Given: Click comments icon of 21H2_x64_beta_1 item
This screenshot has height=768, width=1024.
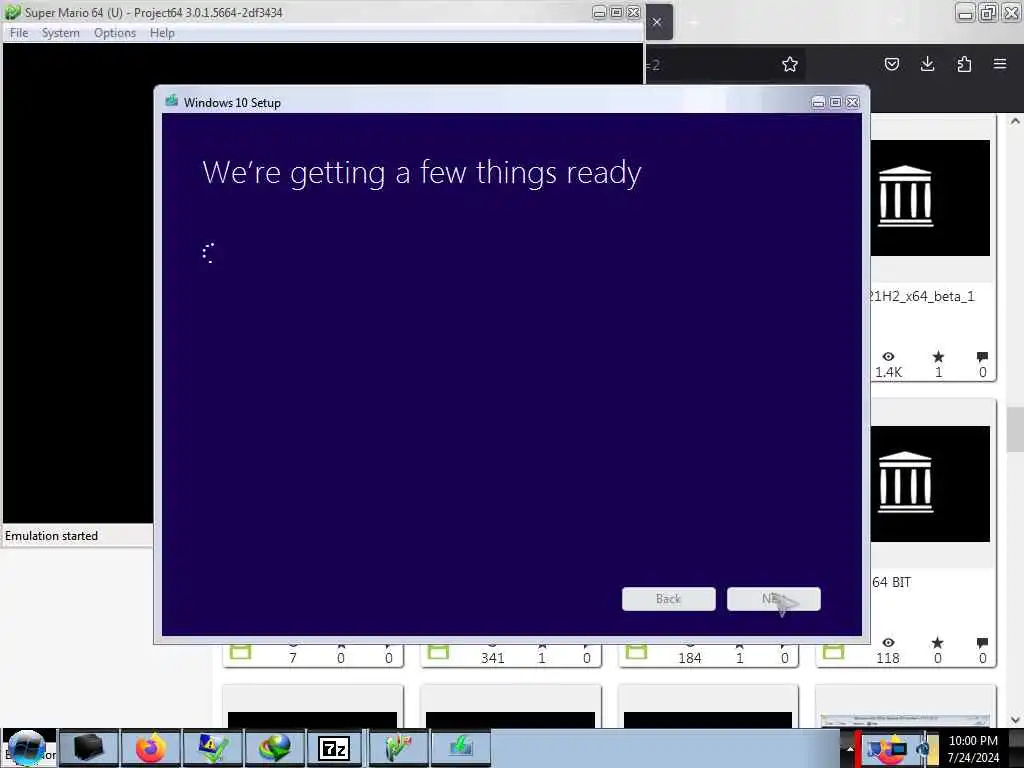Looking at the screenshot, I should (x=982, y=357).
